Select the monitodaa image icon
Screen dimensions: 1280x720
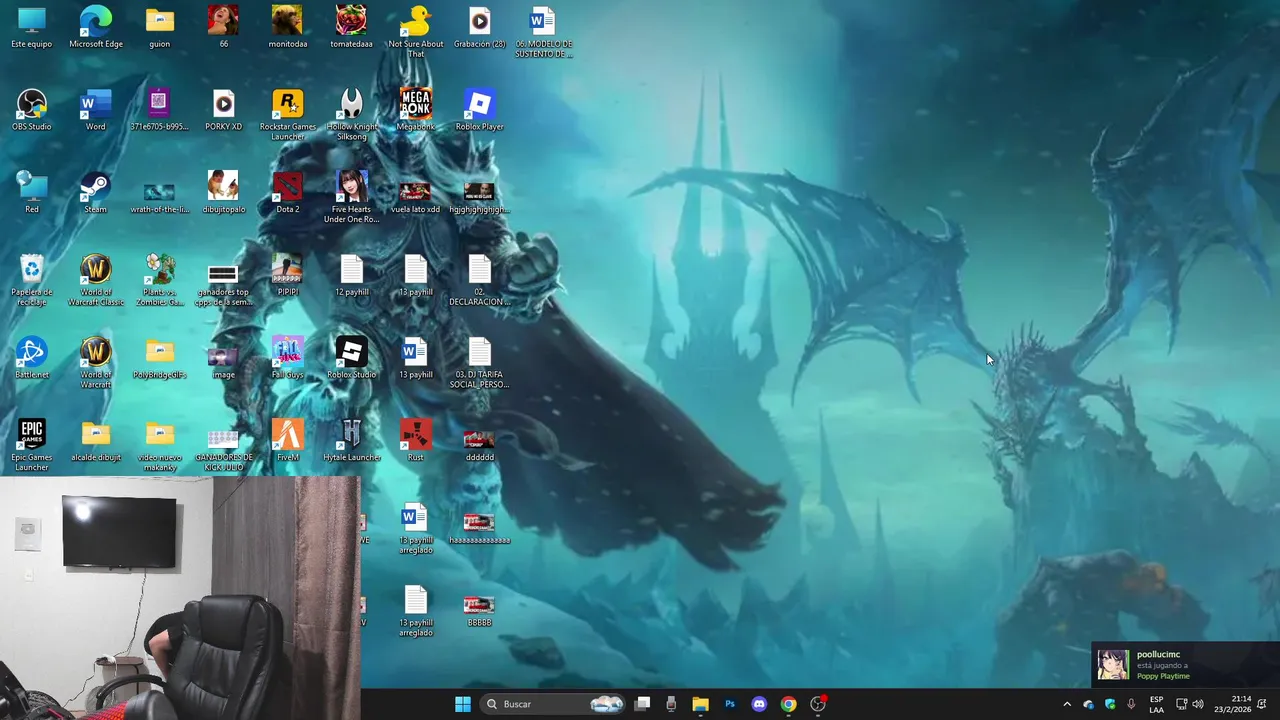pyautogui.click(x=288, y=27)
